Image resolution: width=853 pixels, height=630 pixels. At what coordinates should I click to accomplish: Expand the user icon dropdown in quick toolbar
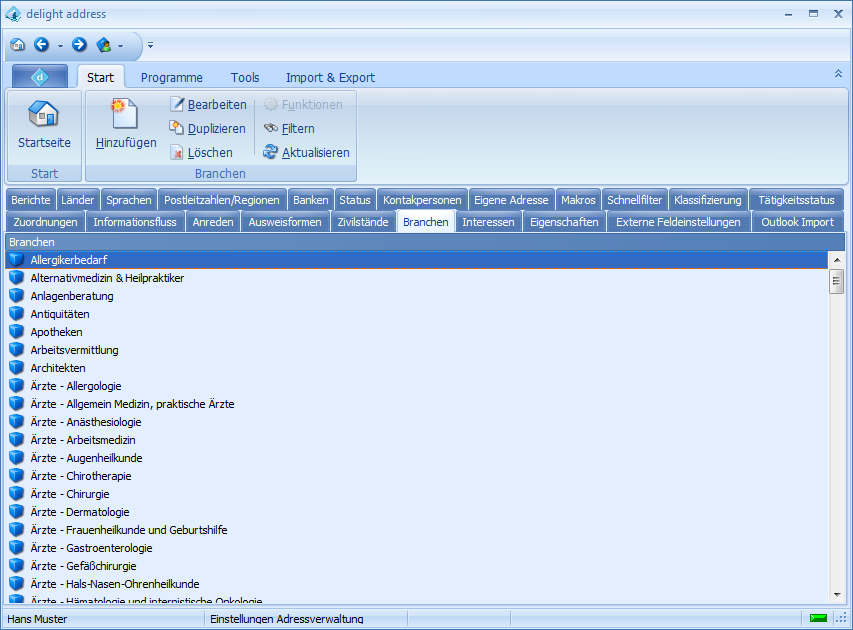click(121, 45)
